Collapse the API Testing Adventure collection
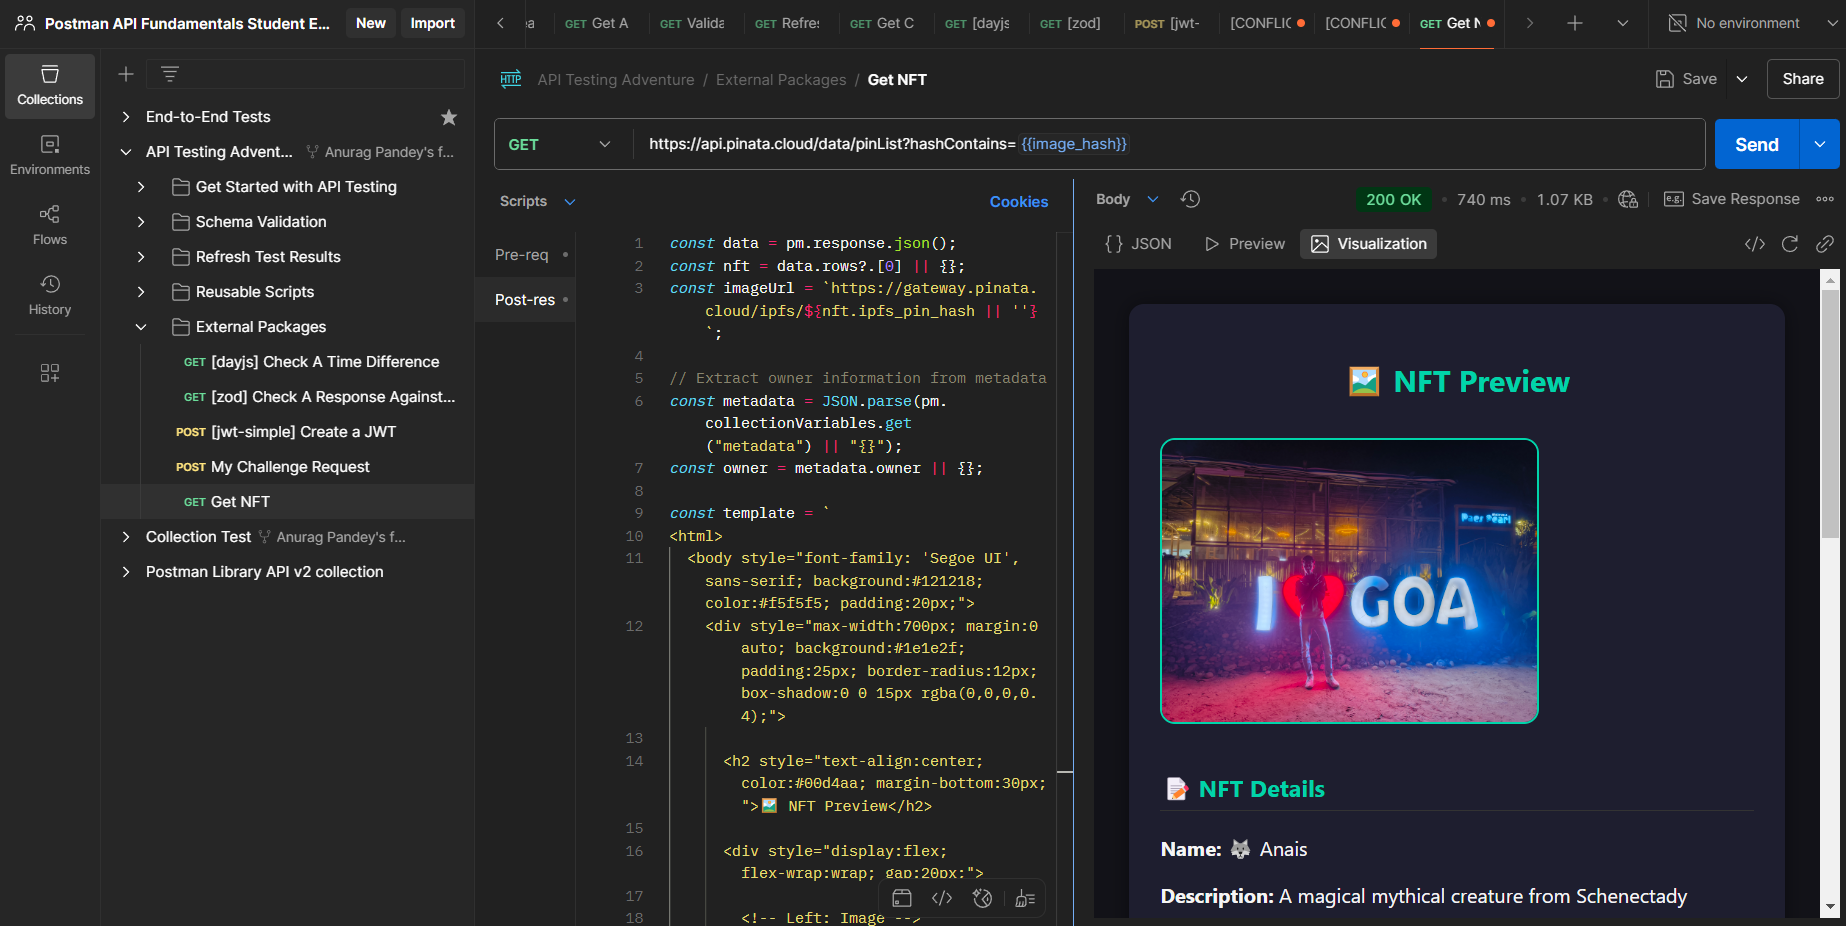 point(126,152)
